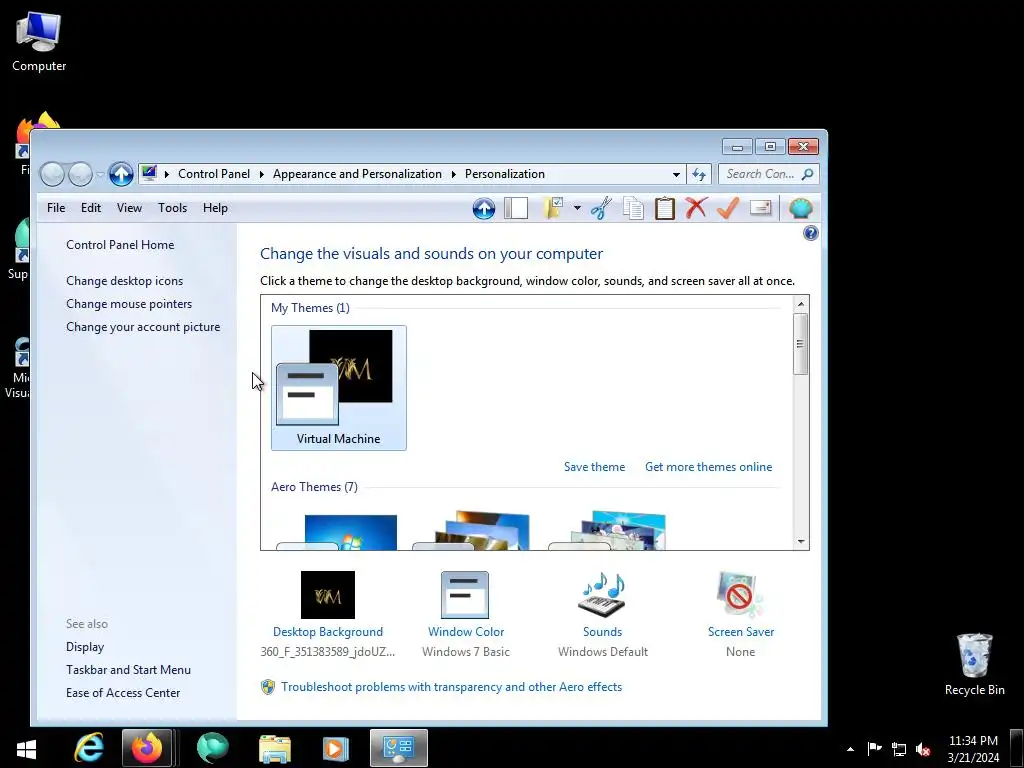Expand the address bar history dropdown

[677, 174]
